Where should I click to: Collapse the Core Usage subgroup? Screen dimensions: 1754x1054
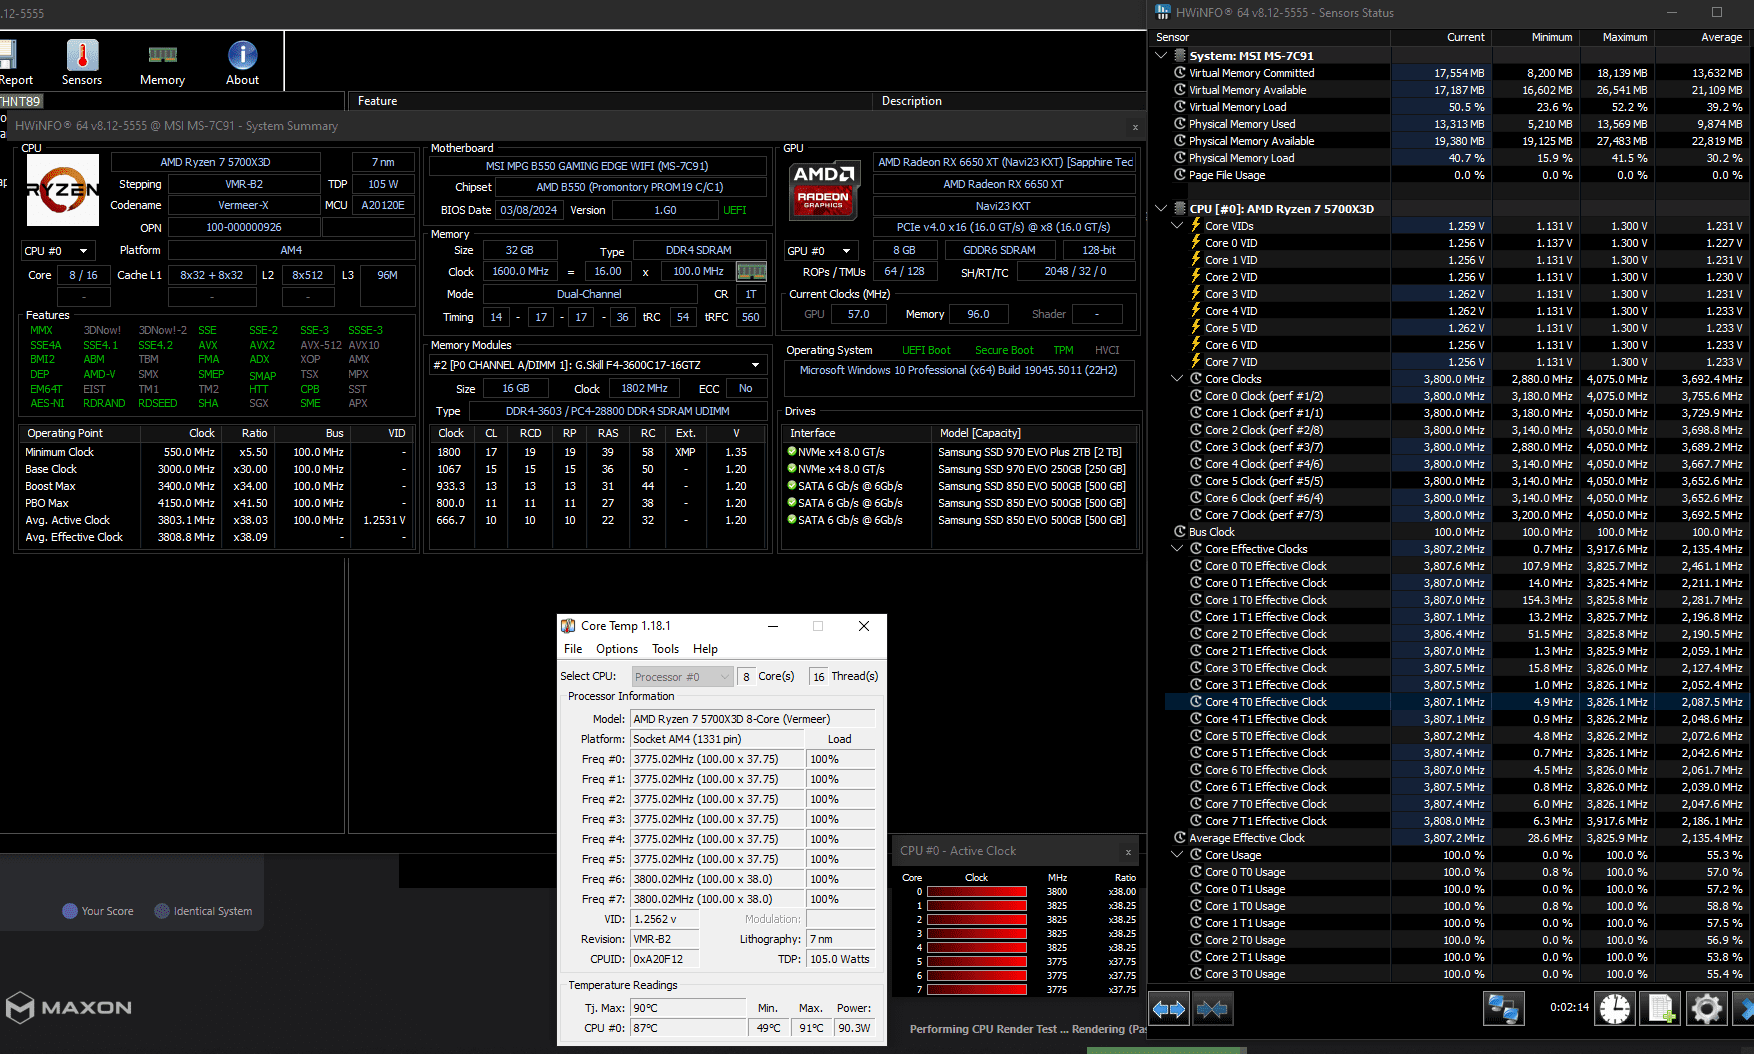(x=1177, y=855)
